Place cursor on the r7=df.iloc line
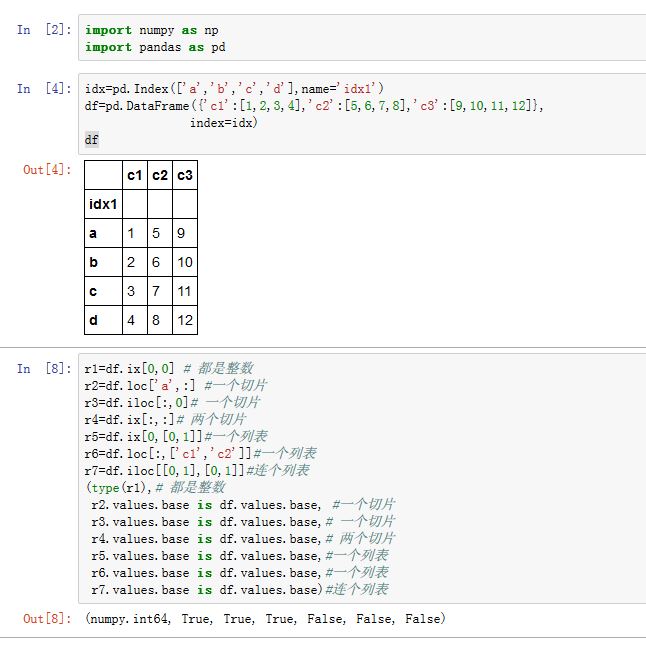Image resolution: width=646 pixels, height=652 pixels. click(197, 470)
